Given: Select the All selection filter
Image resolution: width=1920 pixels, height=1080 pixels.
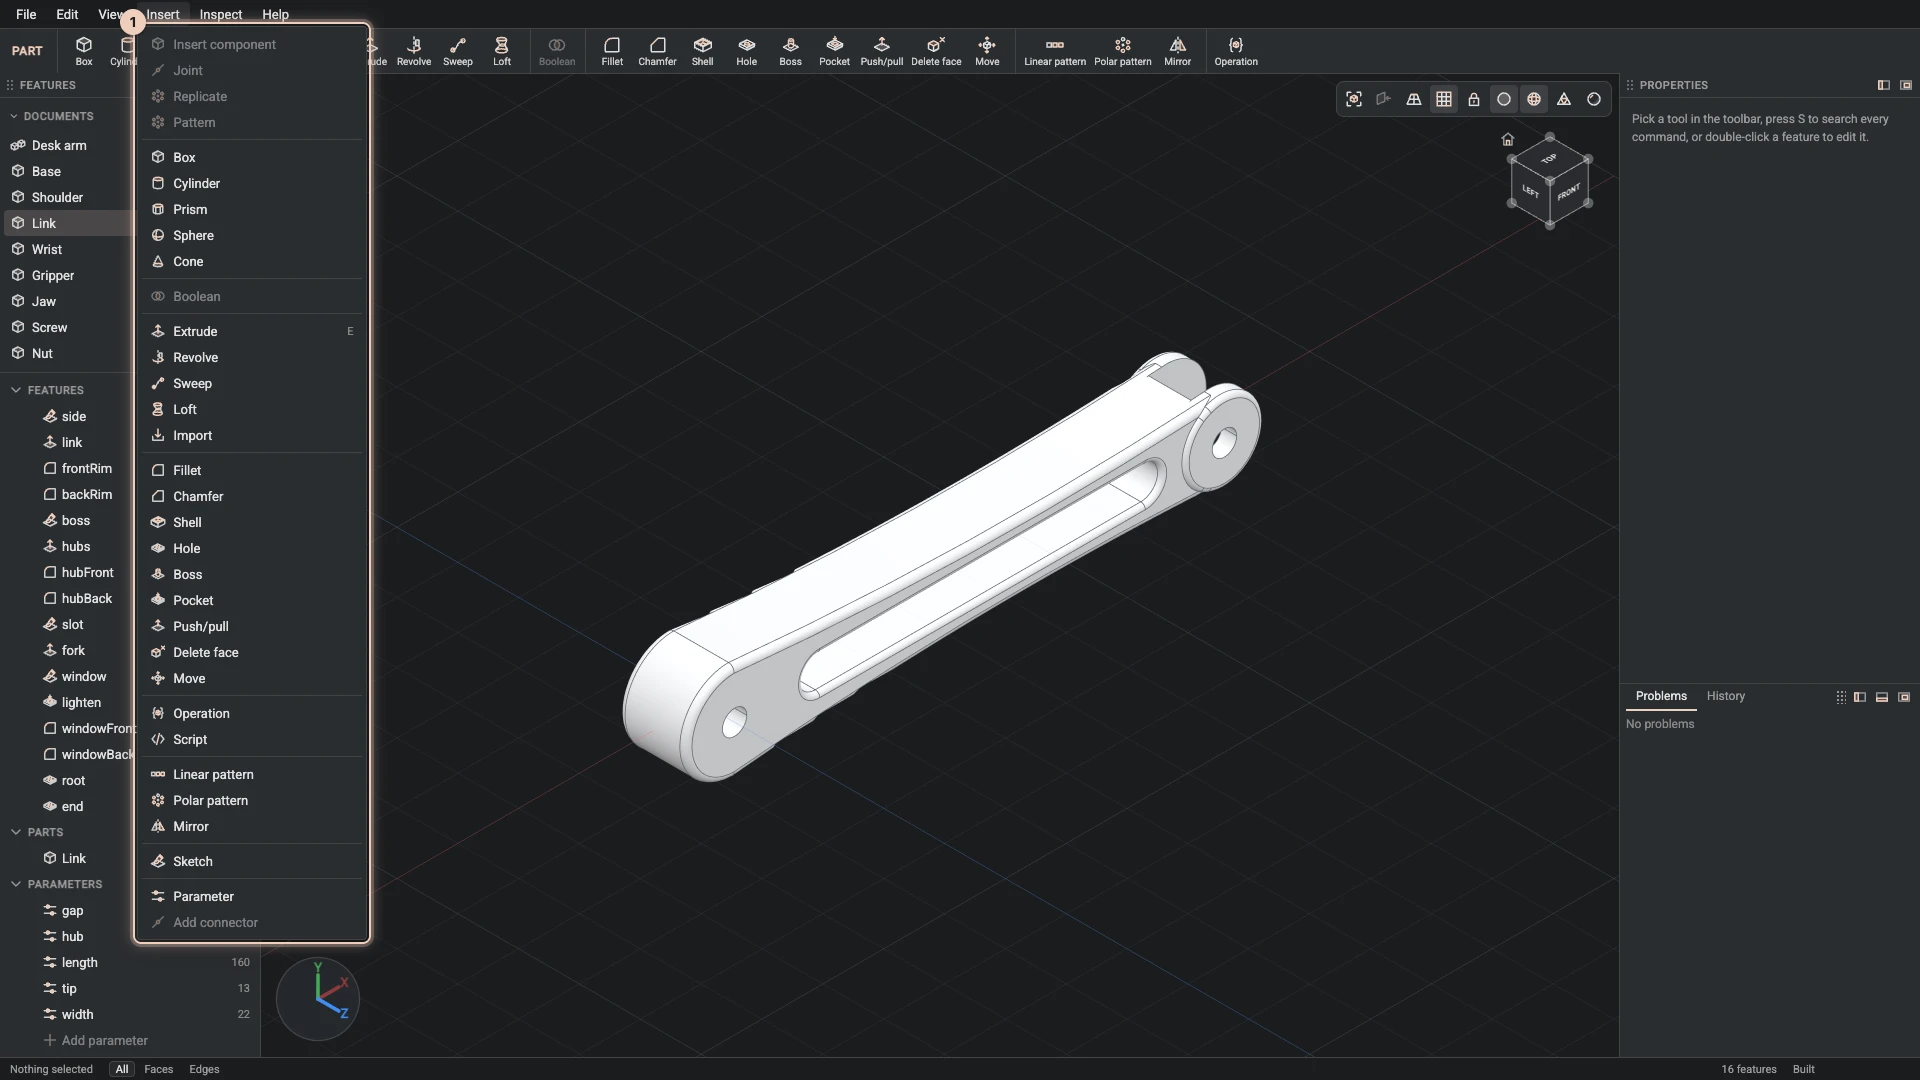Looking at the screenshot, I should tap(122, 1069).
